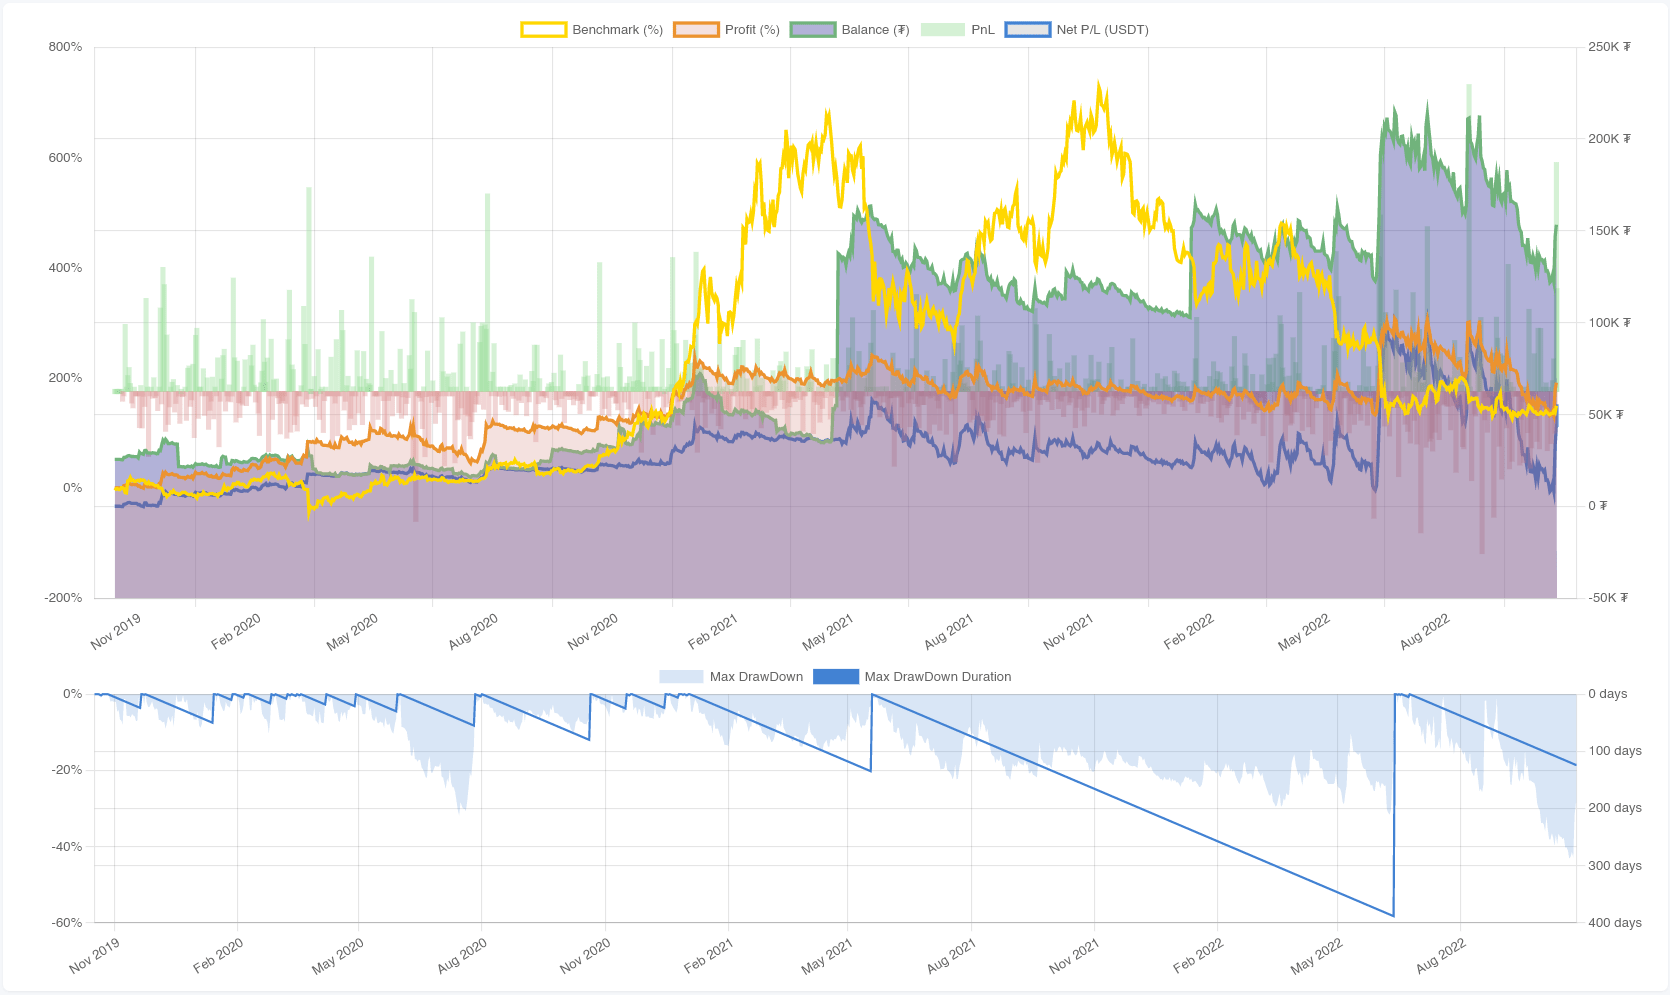Screen dimensions: 1670x995
Task: Click the 200% left axis label
Action: [65, 377]
